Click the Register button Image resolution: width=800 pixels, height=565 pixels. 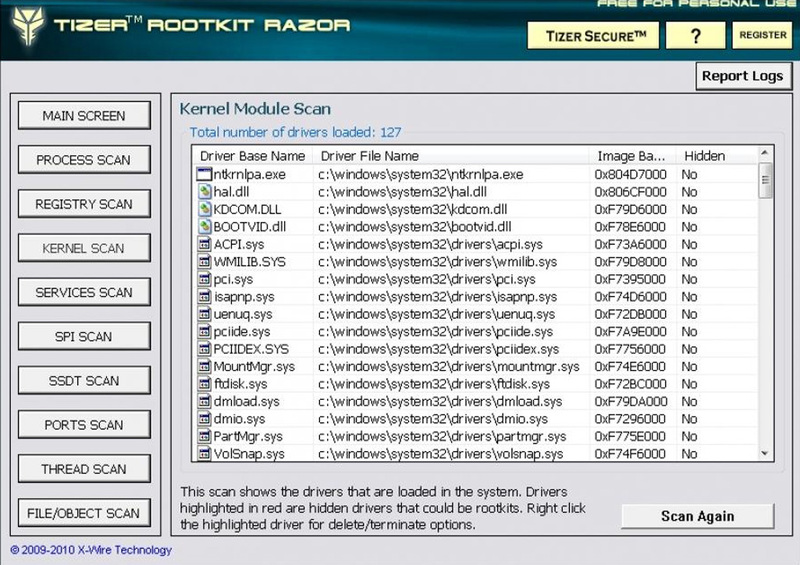click(762, 35)
